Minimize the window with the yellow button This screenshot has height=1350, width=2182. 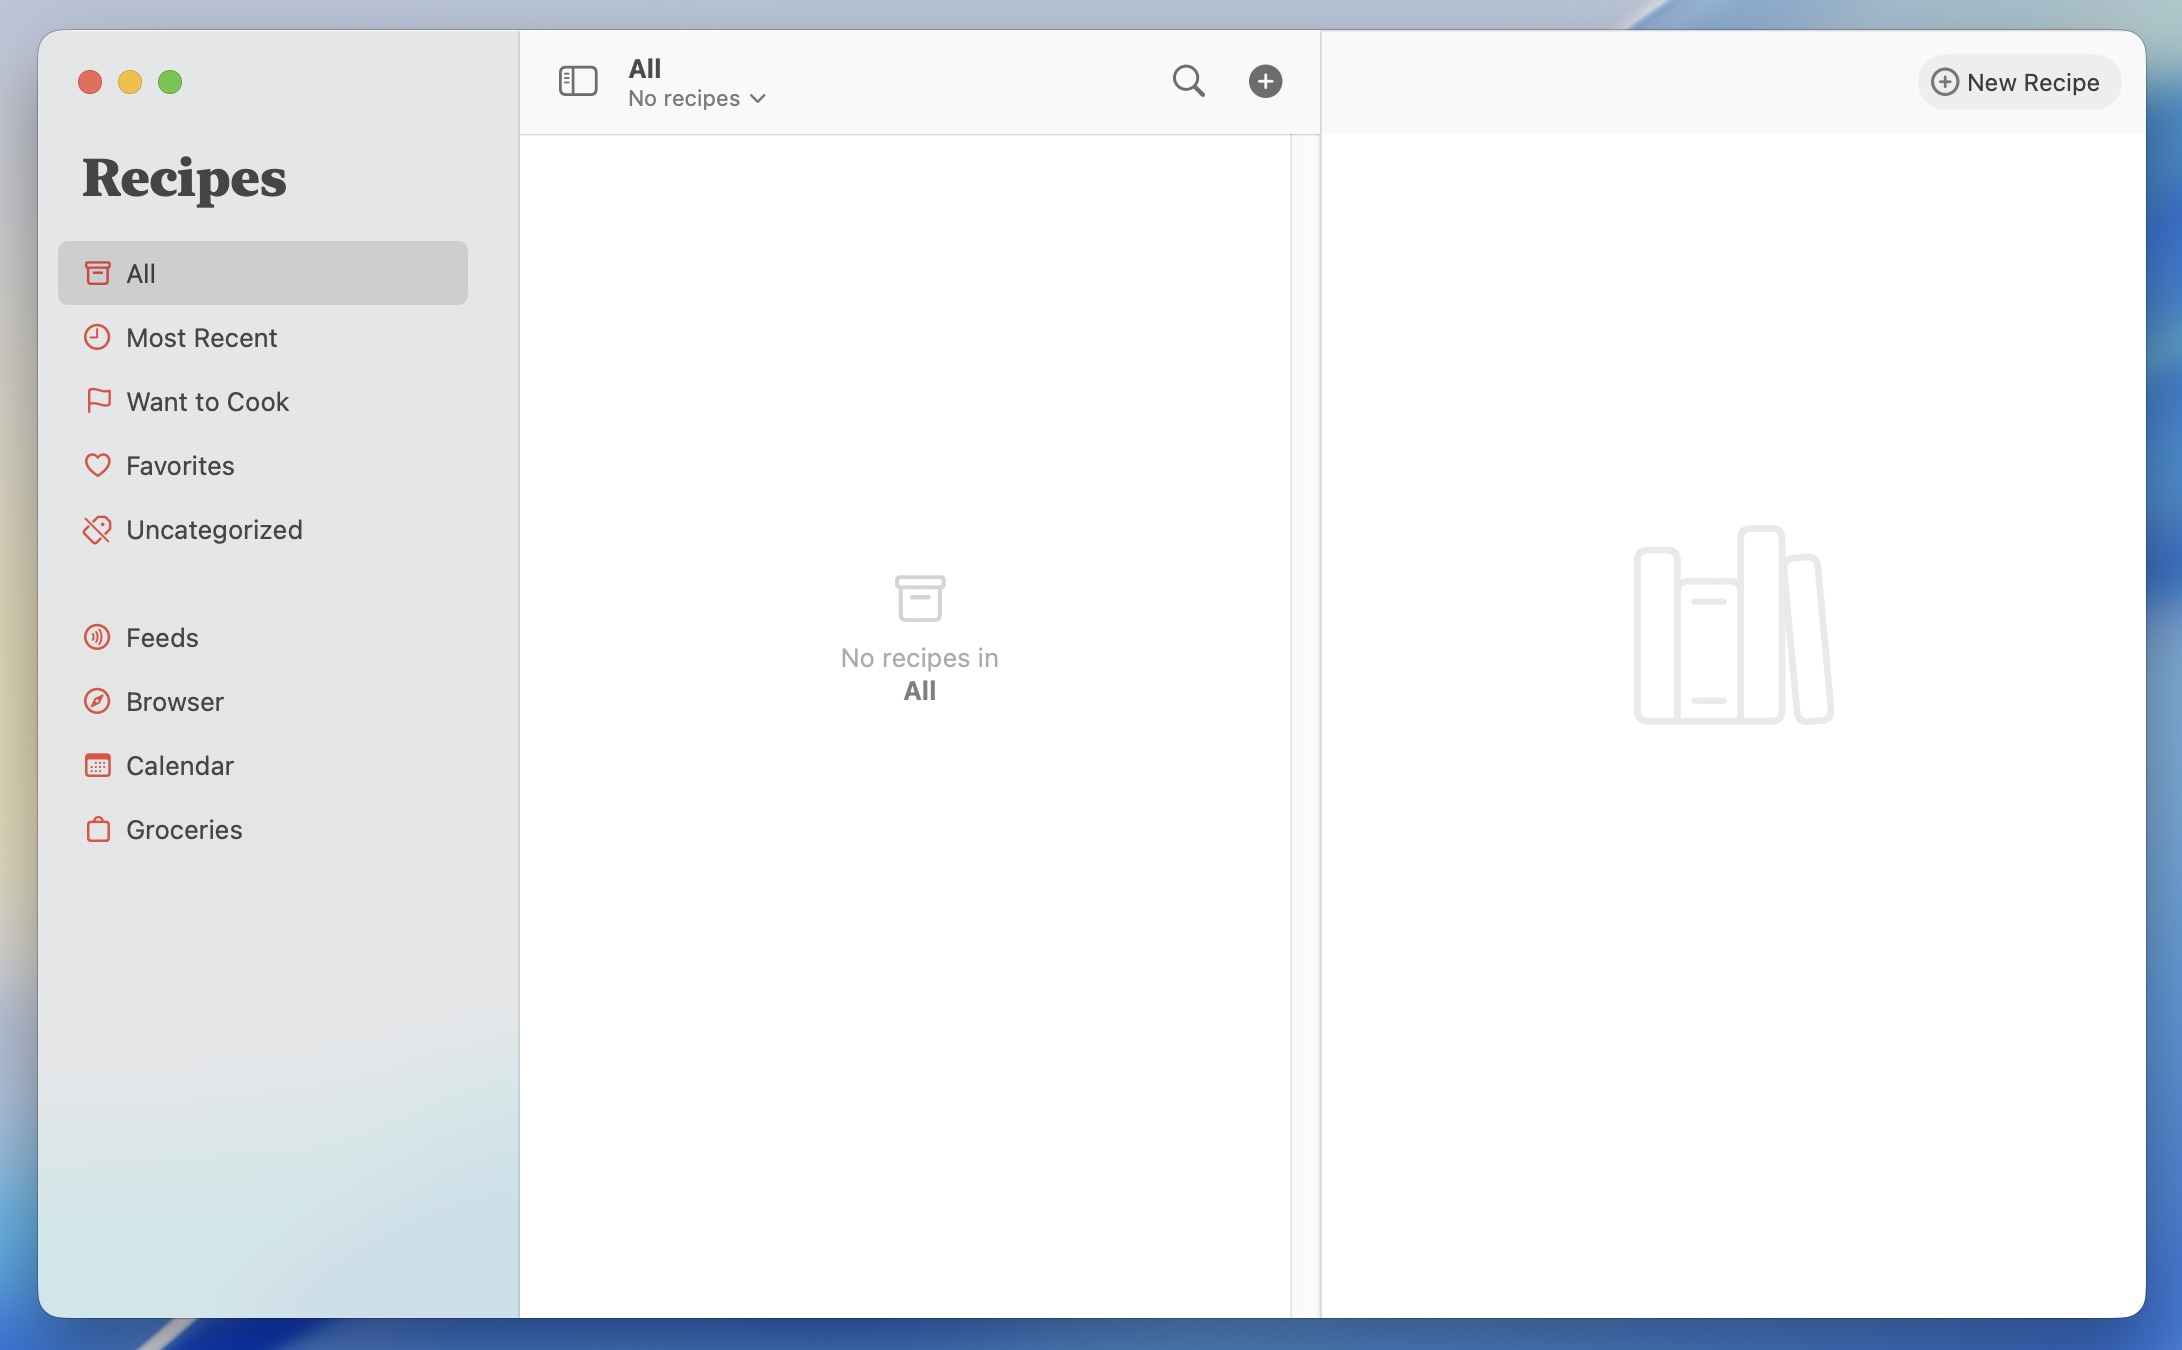point(130,82)
